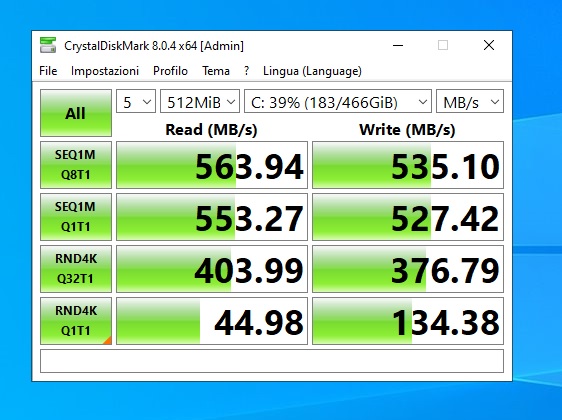The height and width of the screenshot is (420, 562).
Task: Open the Tema menu
Action: [x=216, y=71]
